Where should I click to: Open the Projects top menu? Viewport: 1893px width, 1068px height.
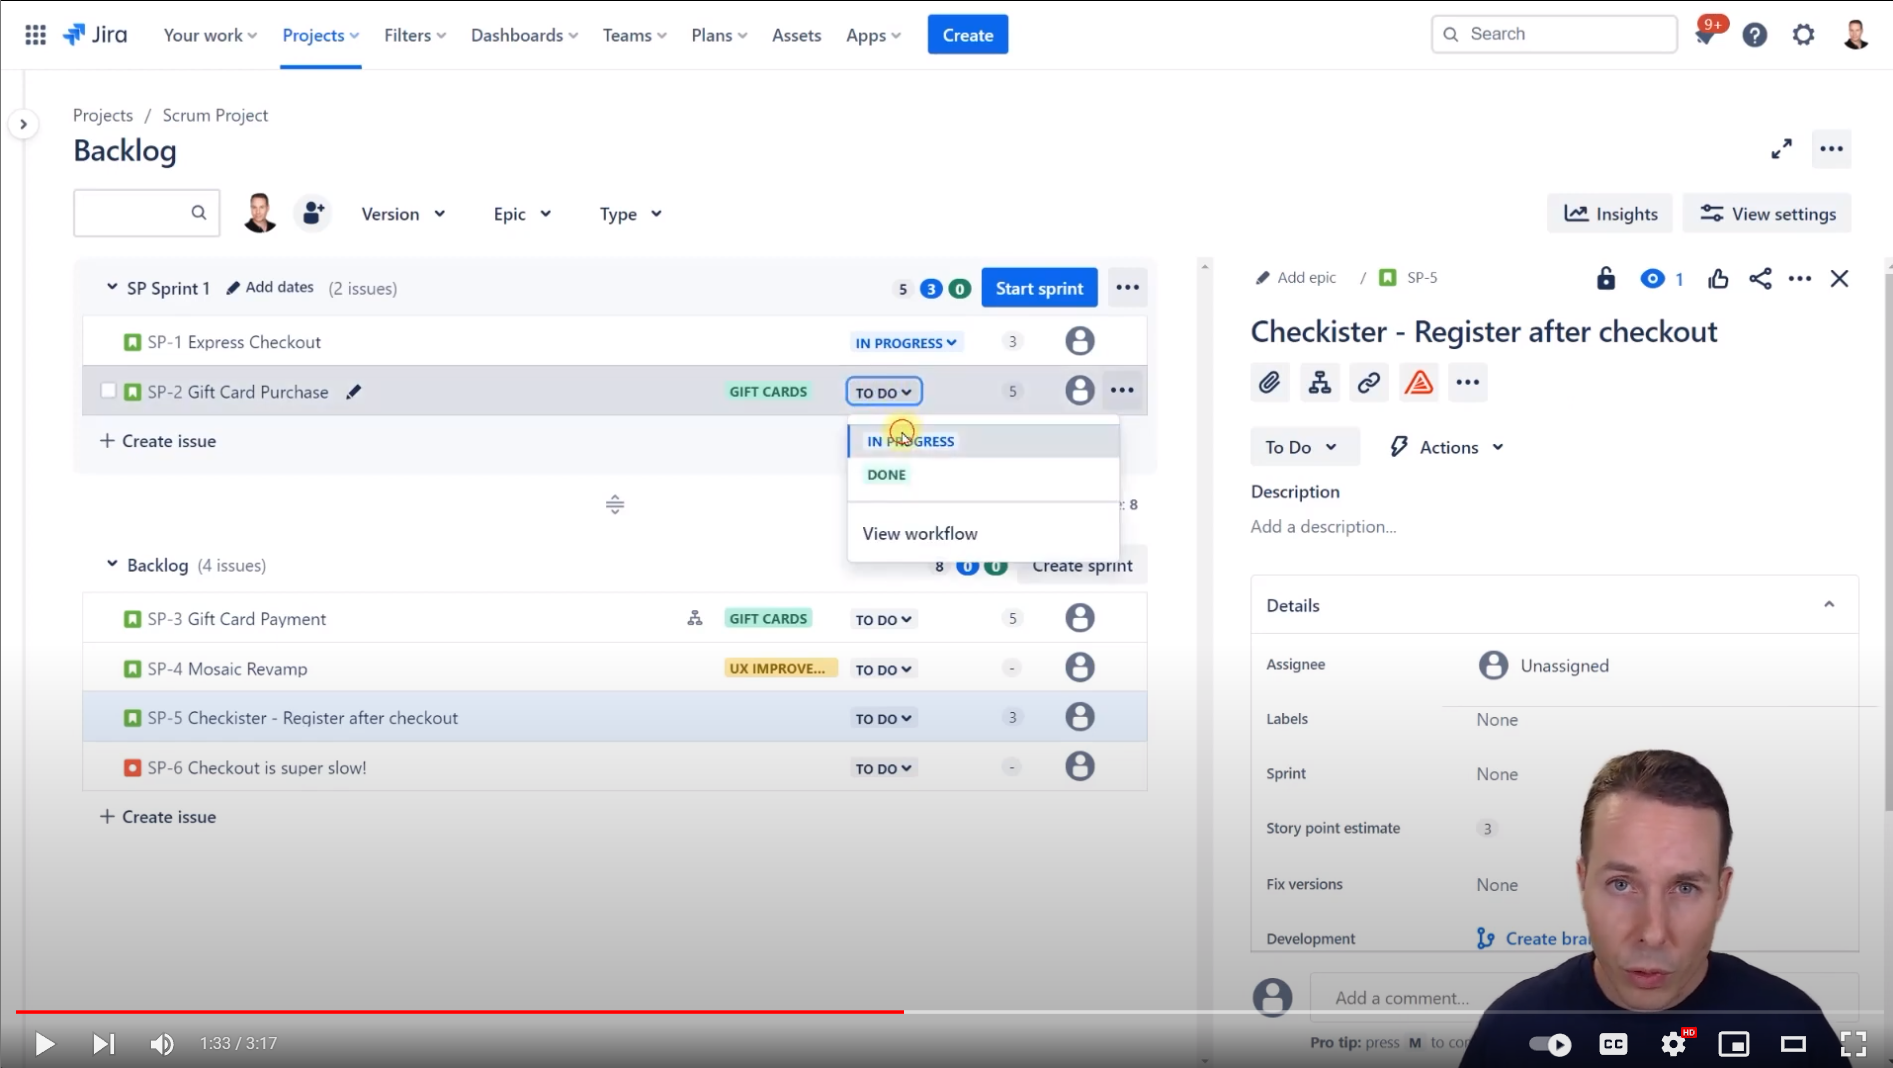pos(320,35)
